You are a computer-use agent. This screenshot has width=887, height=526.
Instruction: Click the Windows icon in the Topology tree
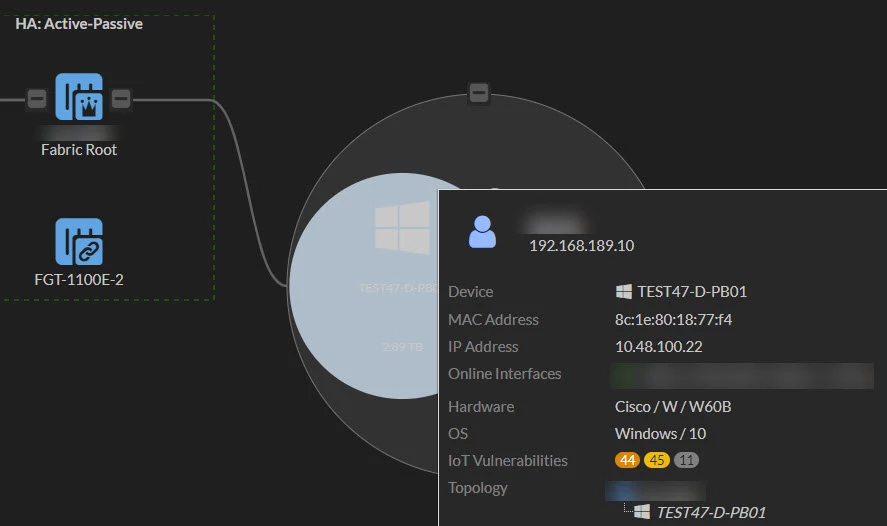tap(642, 512)
